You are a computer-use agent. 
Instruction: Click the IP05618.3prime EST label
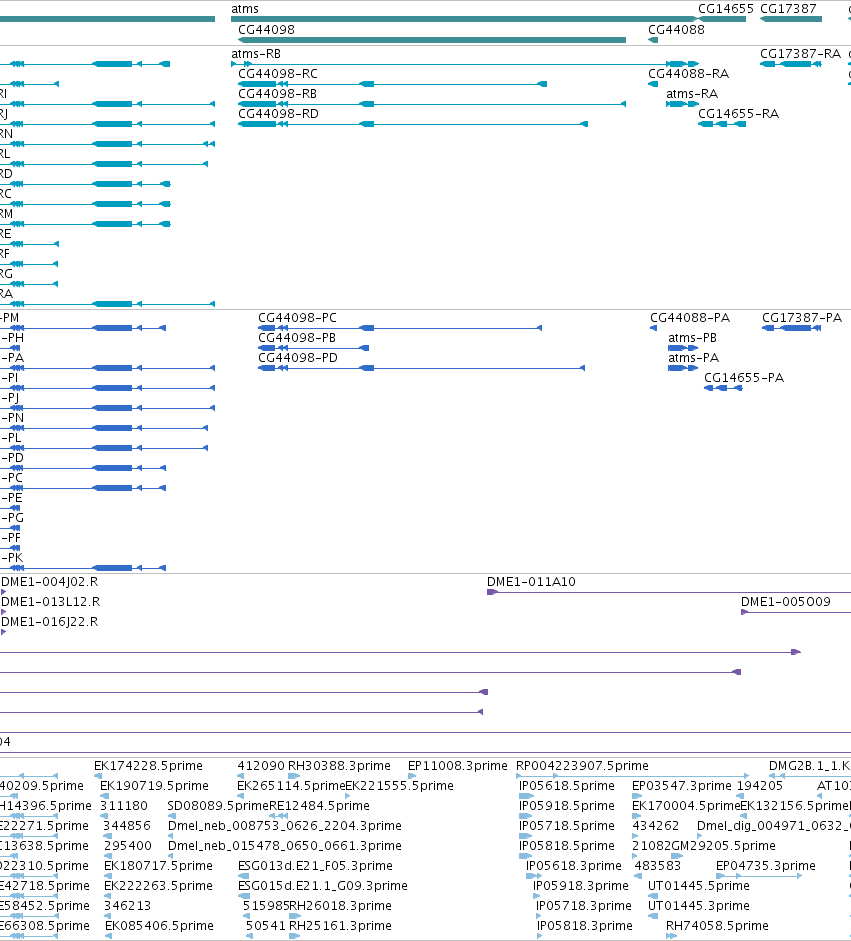574,866
